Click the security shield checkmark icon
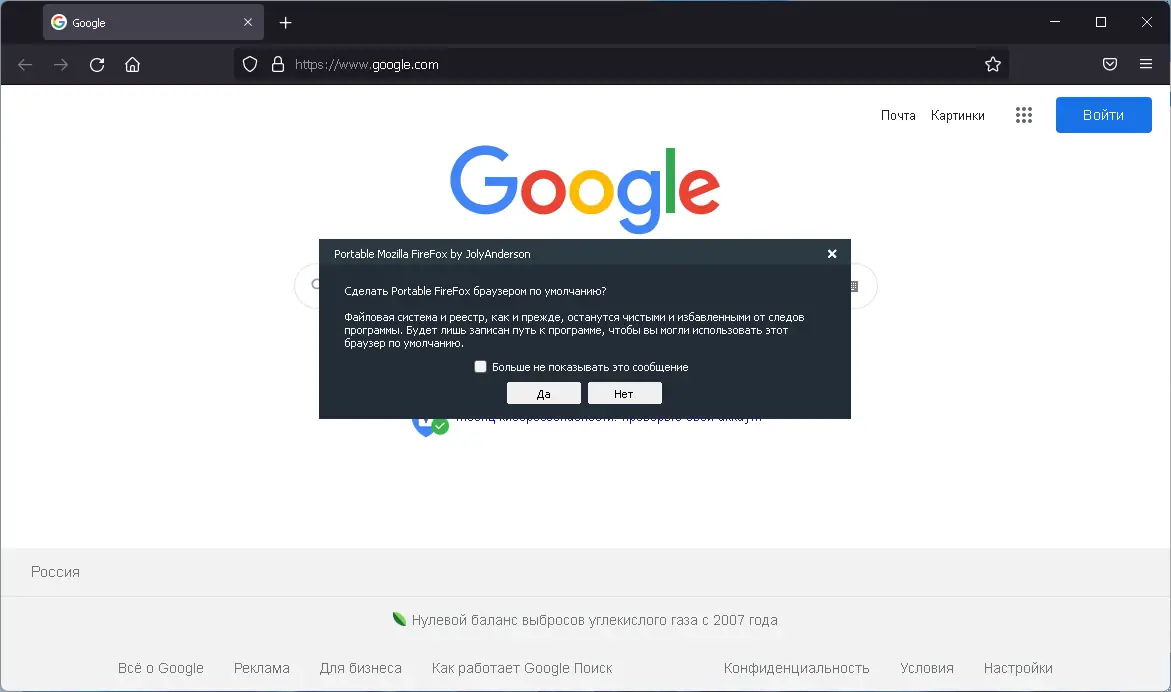The image size is (1171, 692). tap(429, 427)
